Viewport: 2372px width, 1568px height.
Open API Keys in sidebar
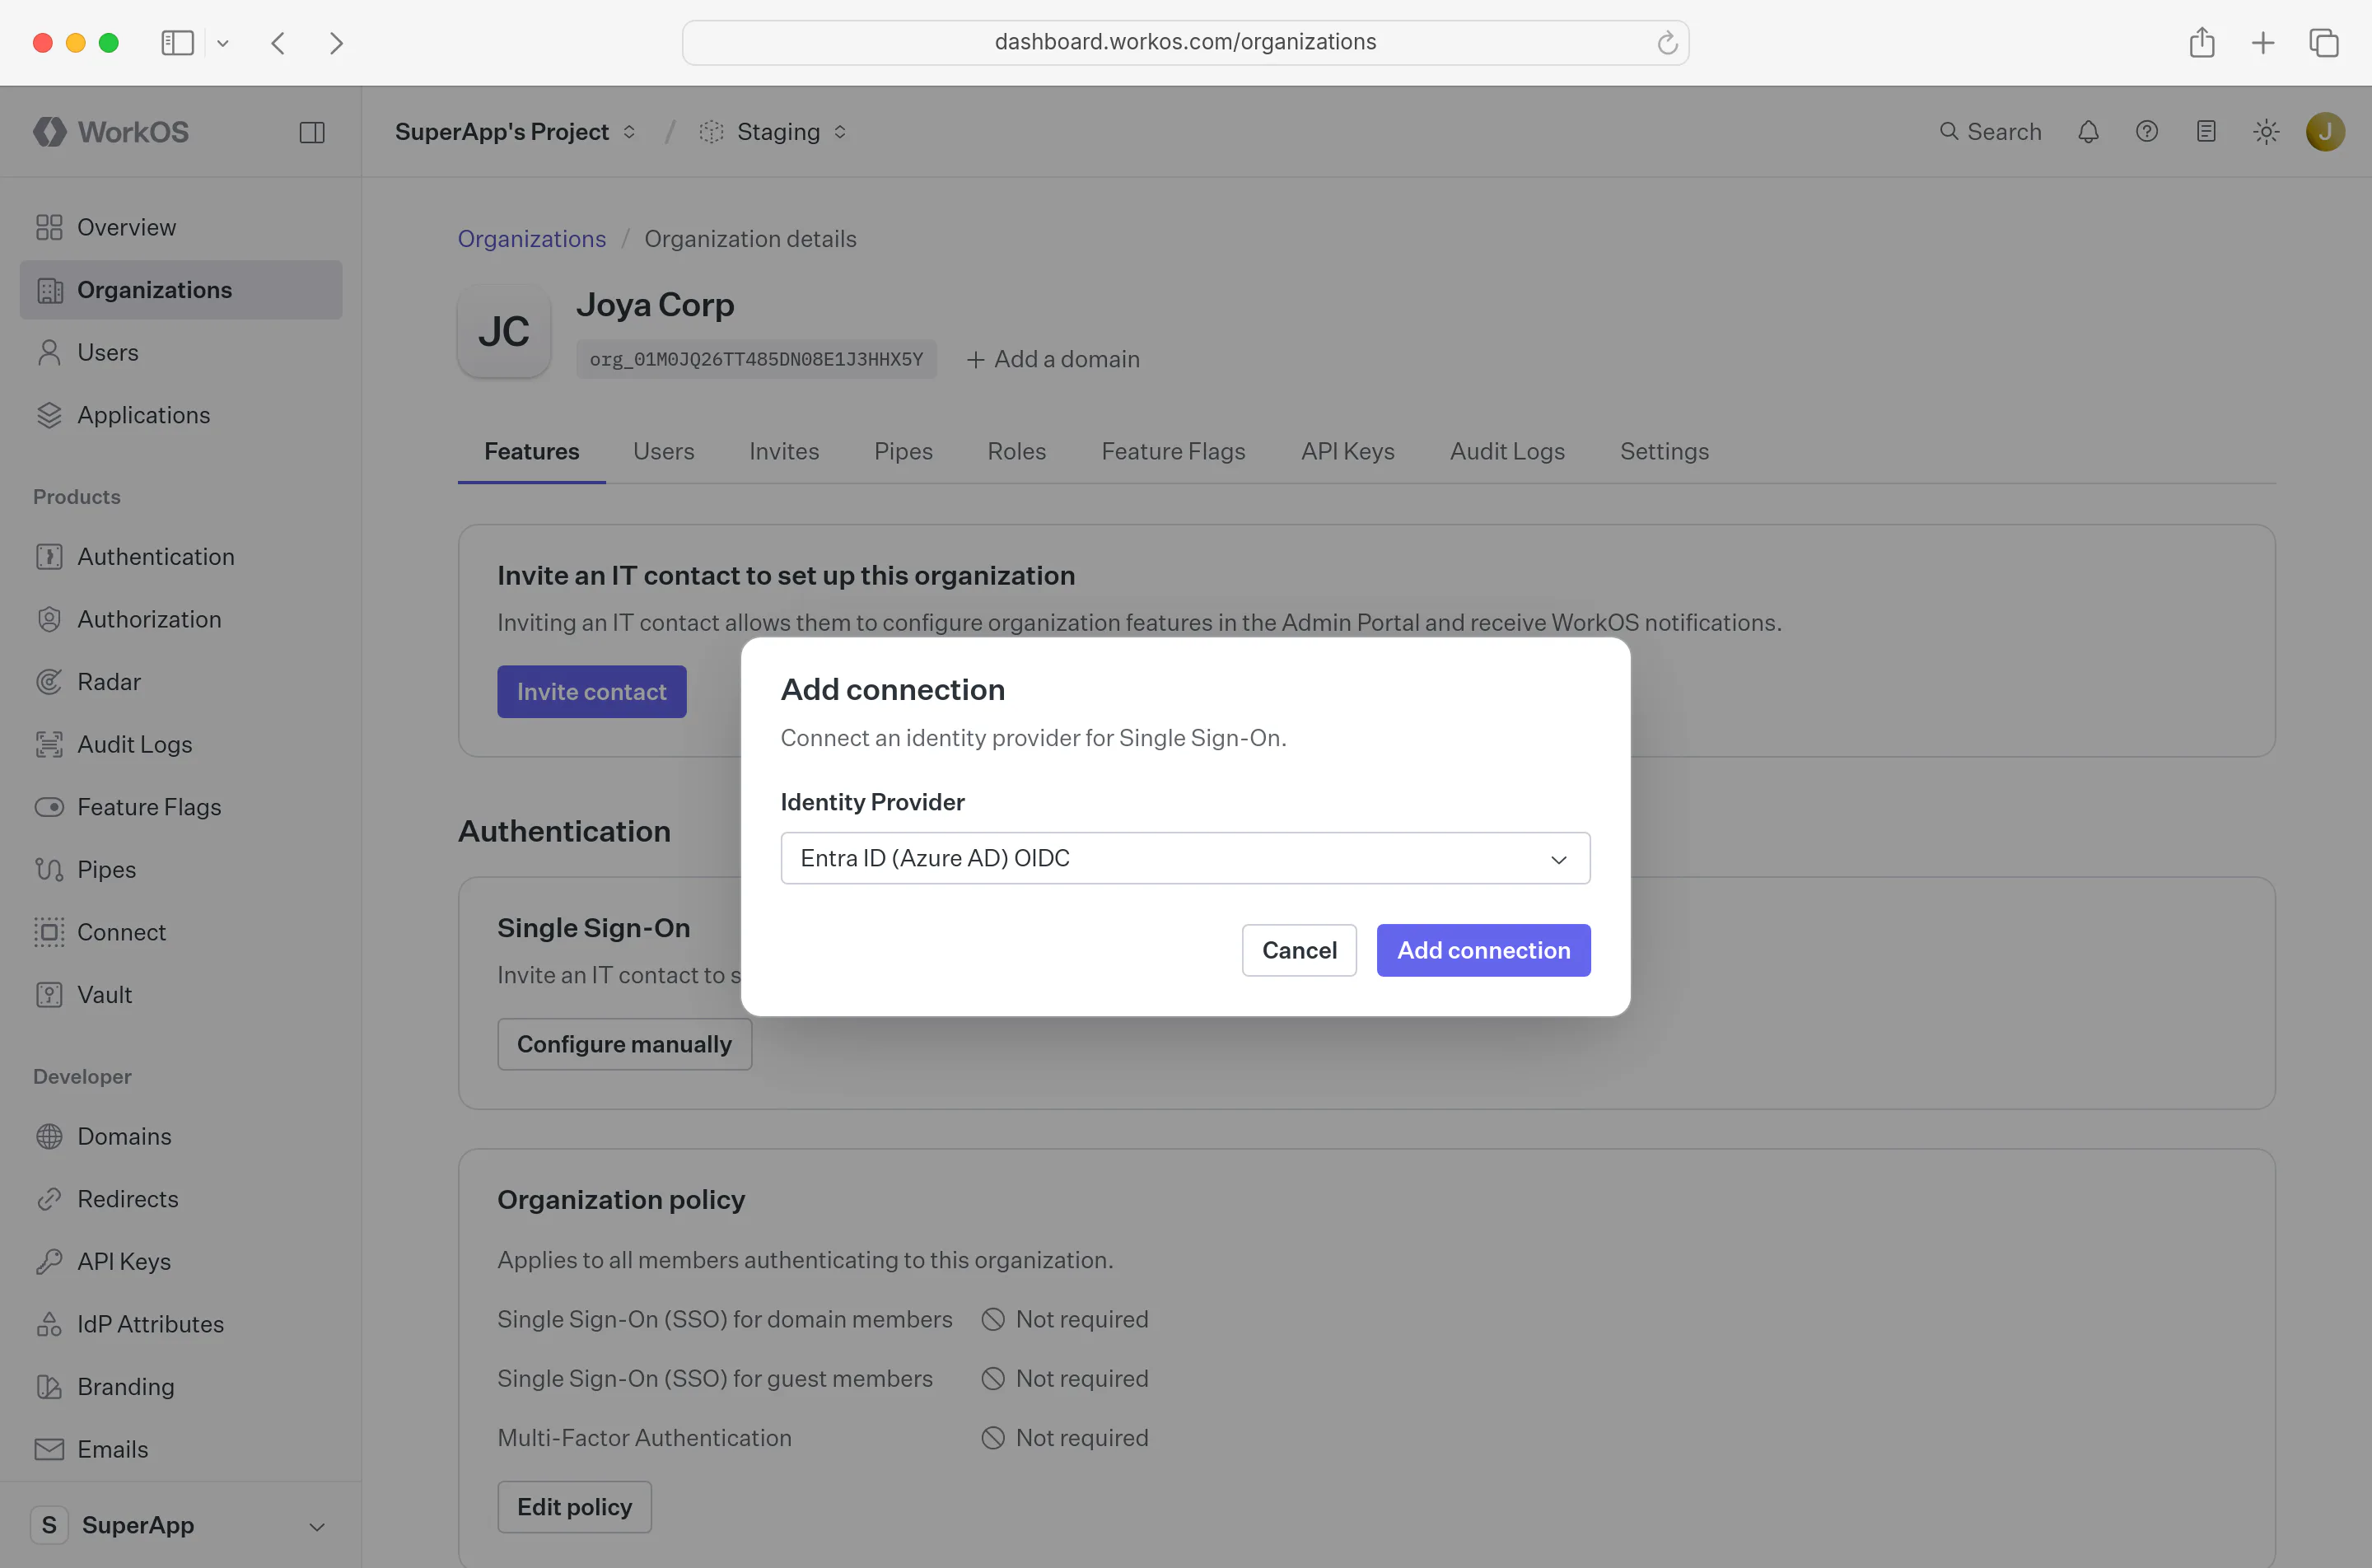click(x=181, y=1262)
